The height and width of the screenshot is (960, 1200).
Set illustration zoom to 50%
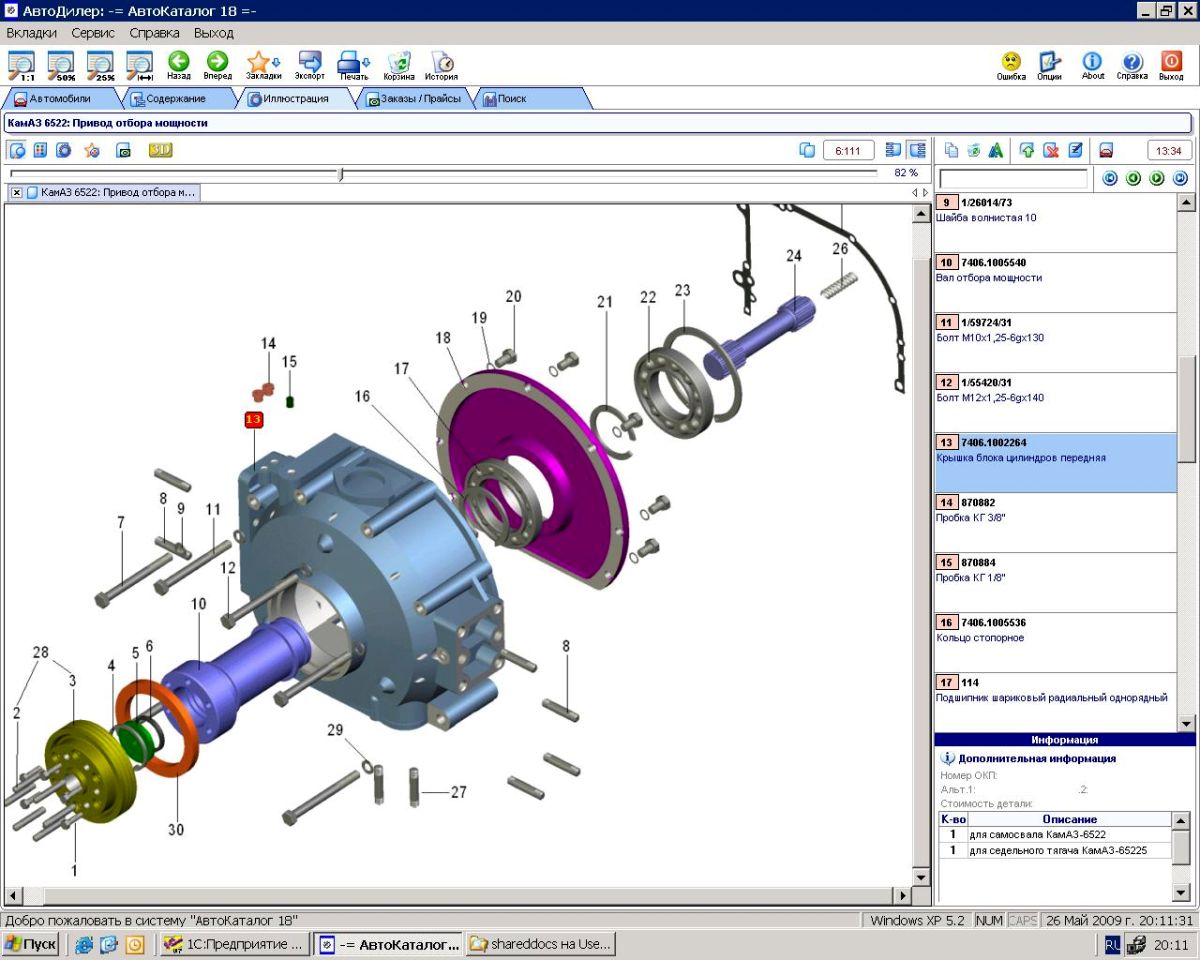(61, 66)
